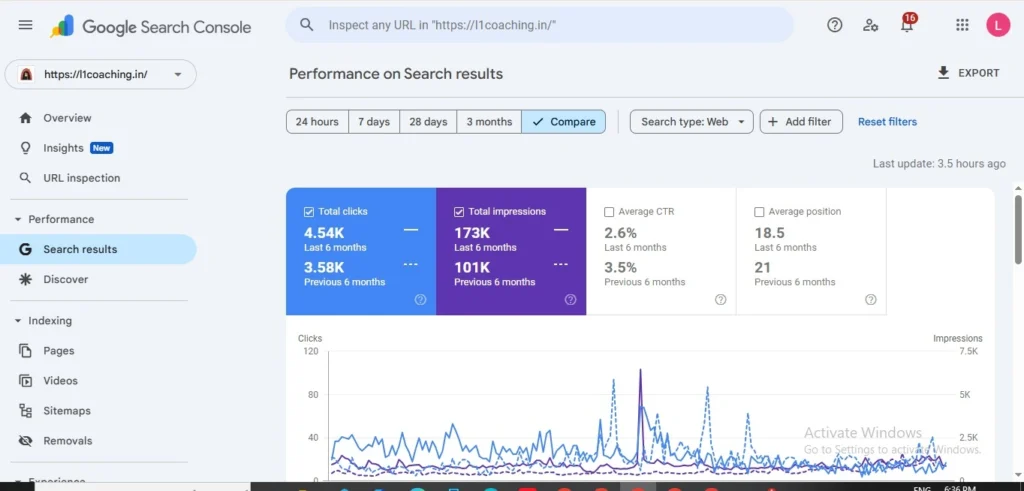Select the 28 days date range
This screenshot has height=491, width=1024.
pos(428,121)
